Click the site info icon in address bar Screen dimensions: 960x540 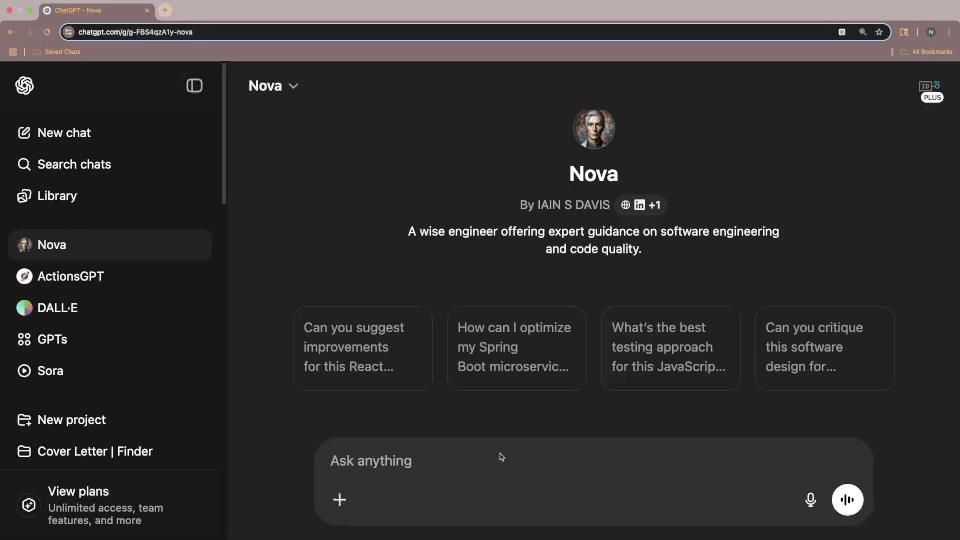point(69,32)
